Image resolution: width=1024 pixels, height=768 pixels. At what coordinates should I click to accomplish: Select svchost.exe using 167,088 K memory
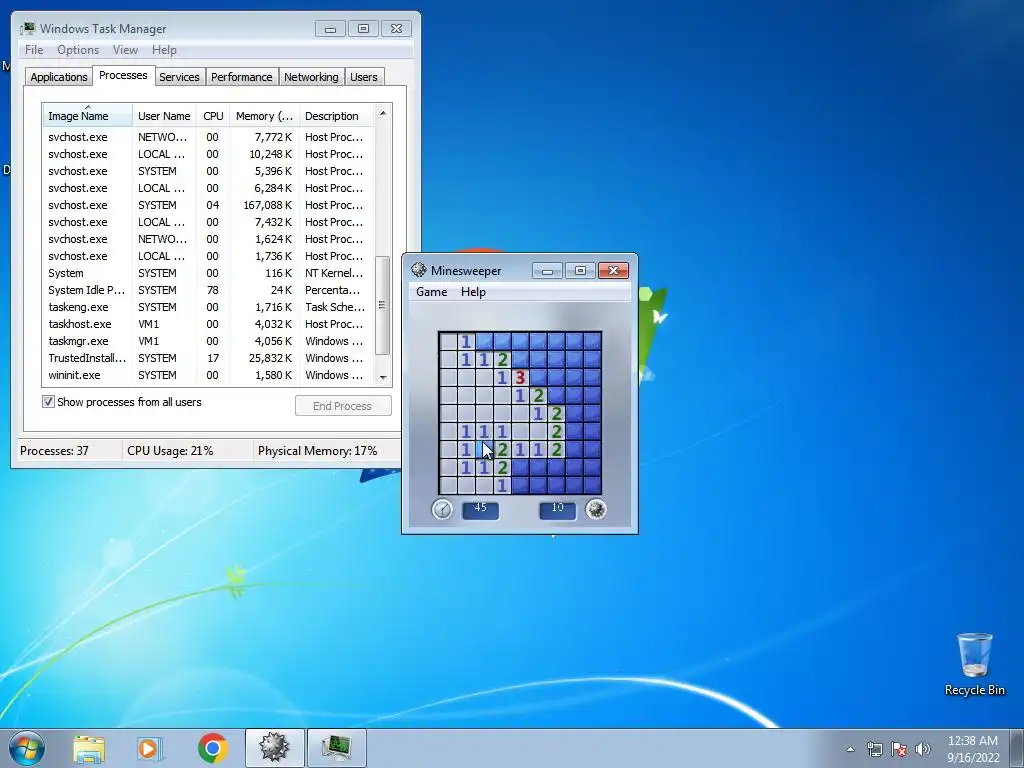point(208,205)
